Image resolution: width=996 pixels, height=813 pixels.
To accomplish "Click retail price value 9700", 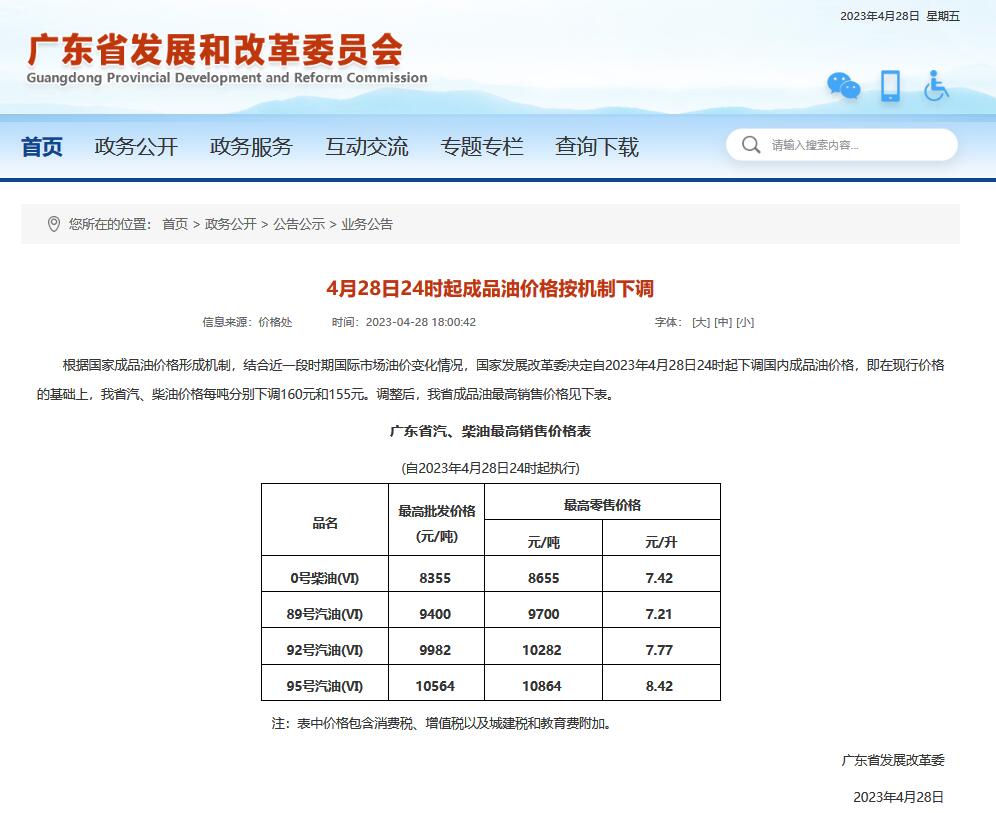I will pyautogui.click(x=544, y=614).
